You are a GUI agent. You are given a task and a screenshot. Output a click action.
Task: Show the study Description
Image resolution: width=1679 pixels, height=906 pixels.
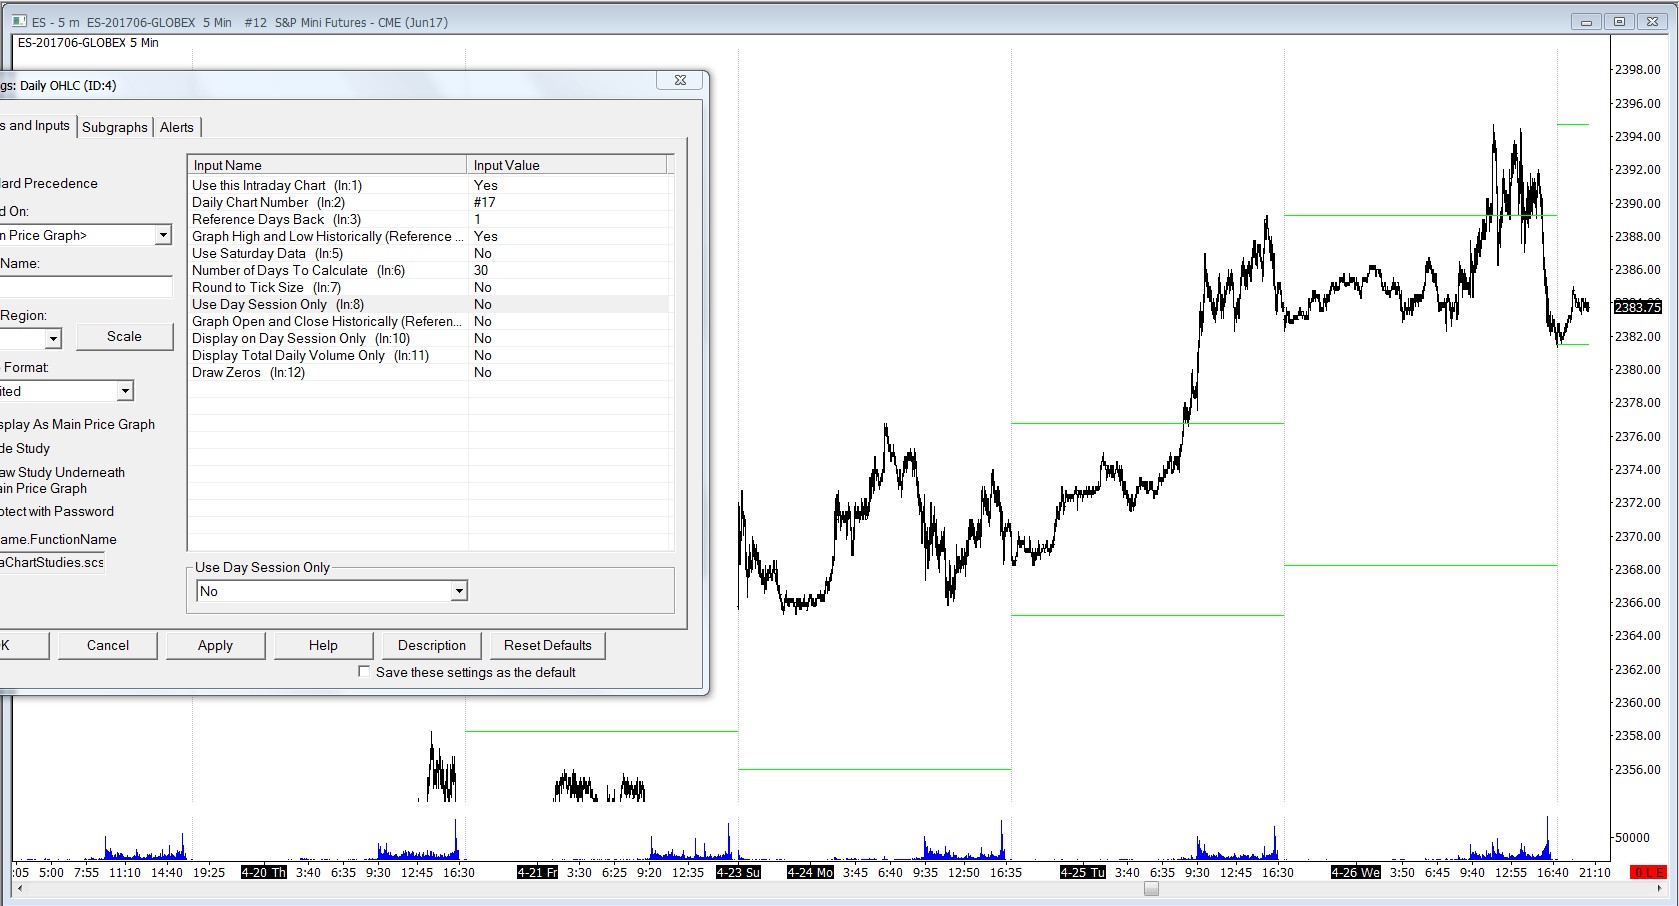tap(432, 646)
